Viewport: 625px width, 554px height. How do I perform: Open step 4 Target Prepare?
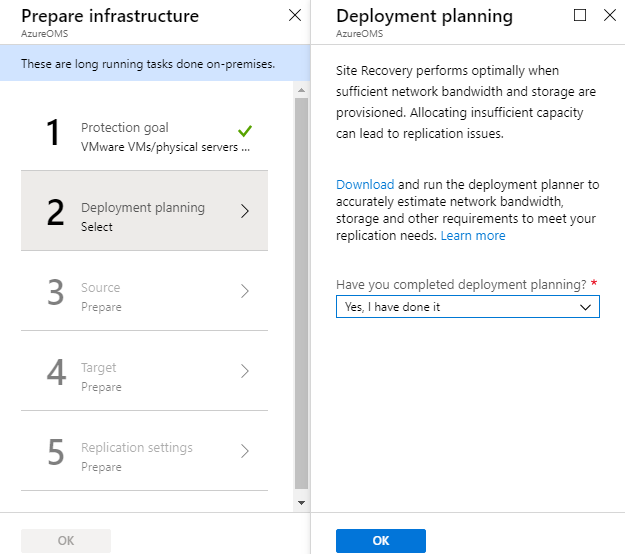[144, 371]
